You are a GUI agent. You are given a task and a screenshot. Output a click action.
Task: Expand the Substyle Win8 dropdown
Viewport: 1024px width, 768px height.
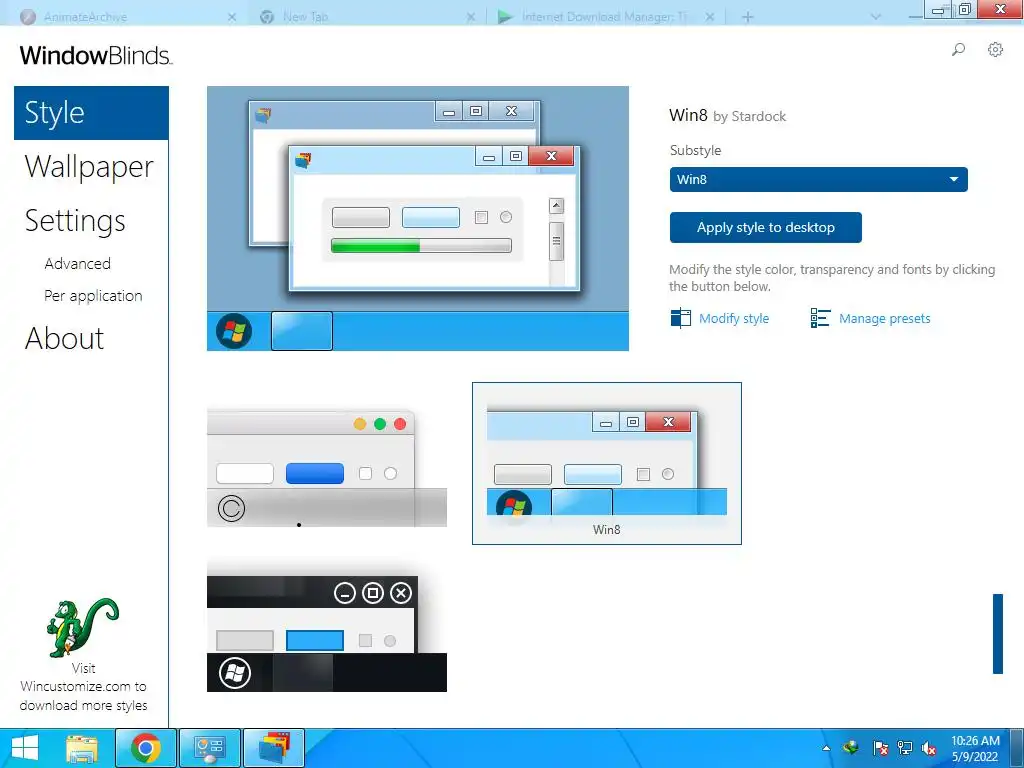point(818,180)
